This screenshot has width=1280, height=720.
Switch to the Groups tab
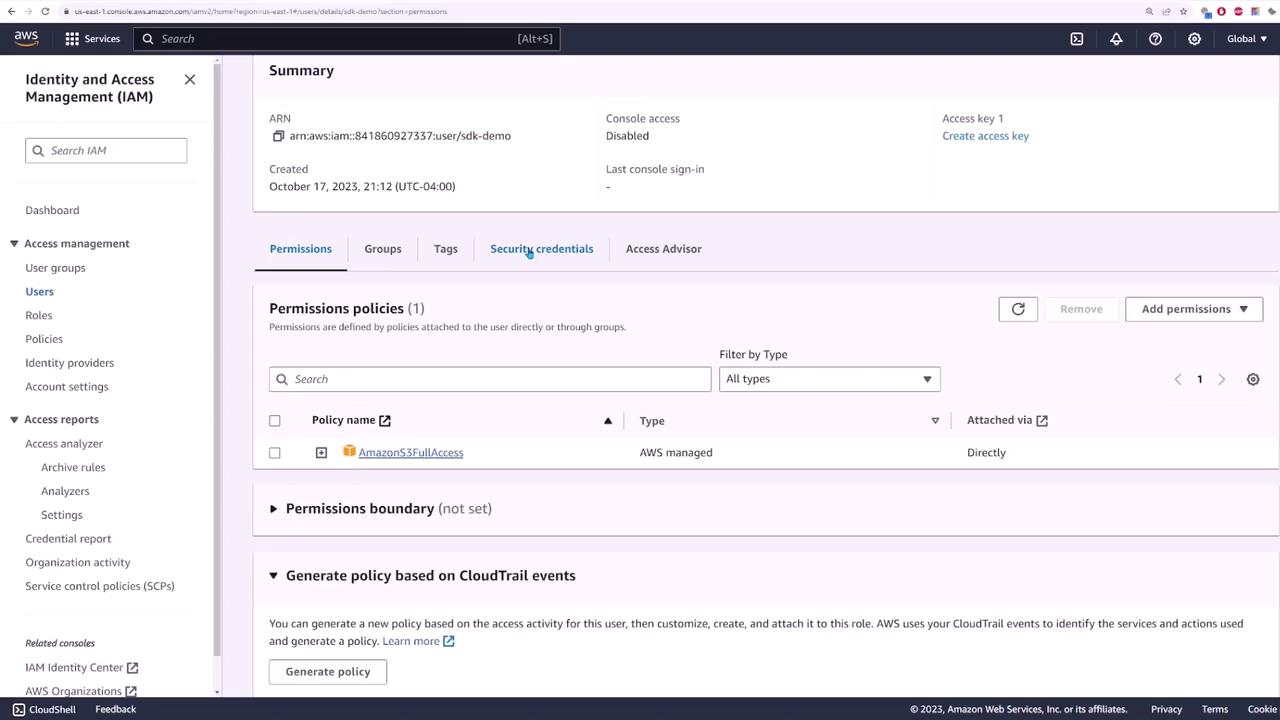click(383, 249)
